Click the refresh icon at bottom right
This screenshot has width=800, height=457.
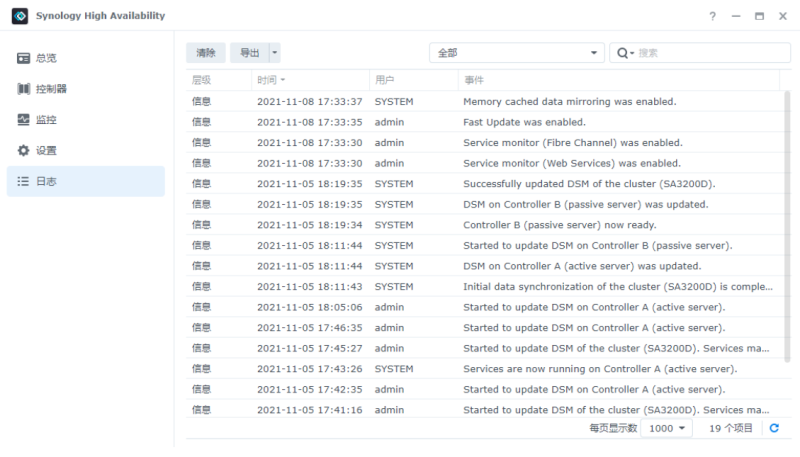click(774, 428)
